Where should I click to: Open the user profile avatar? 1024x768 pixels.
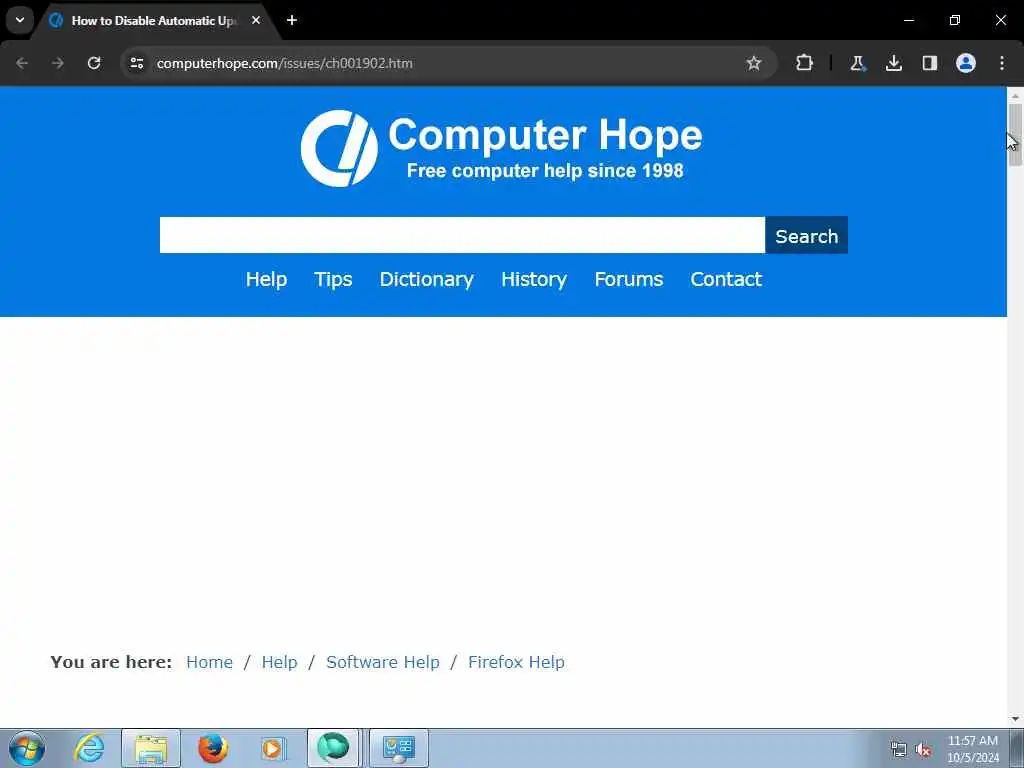[966, 63]
